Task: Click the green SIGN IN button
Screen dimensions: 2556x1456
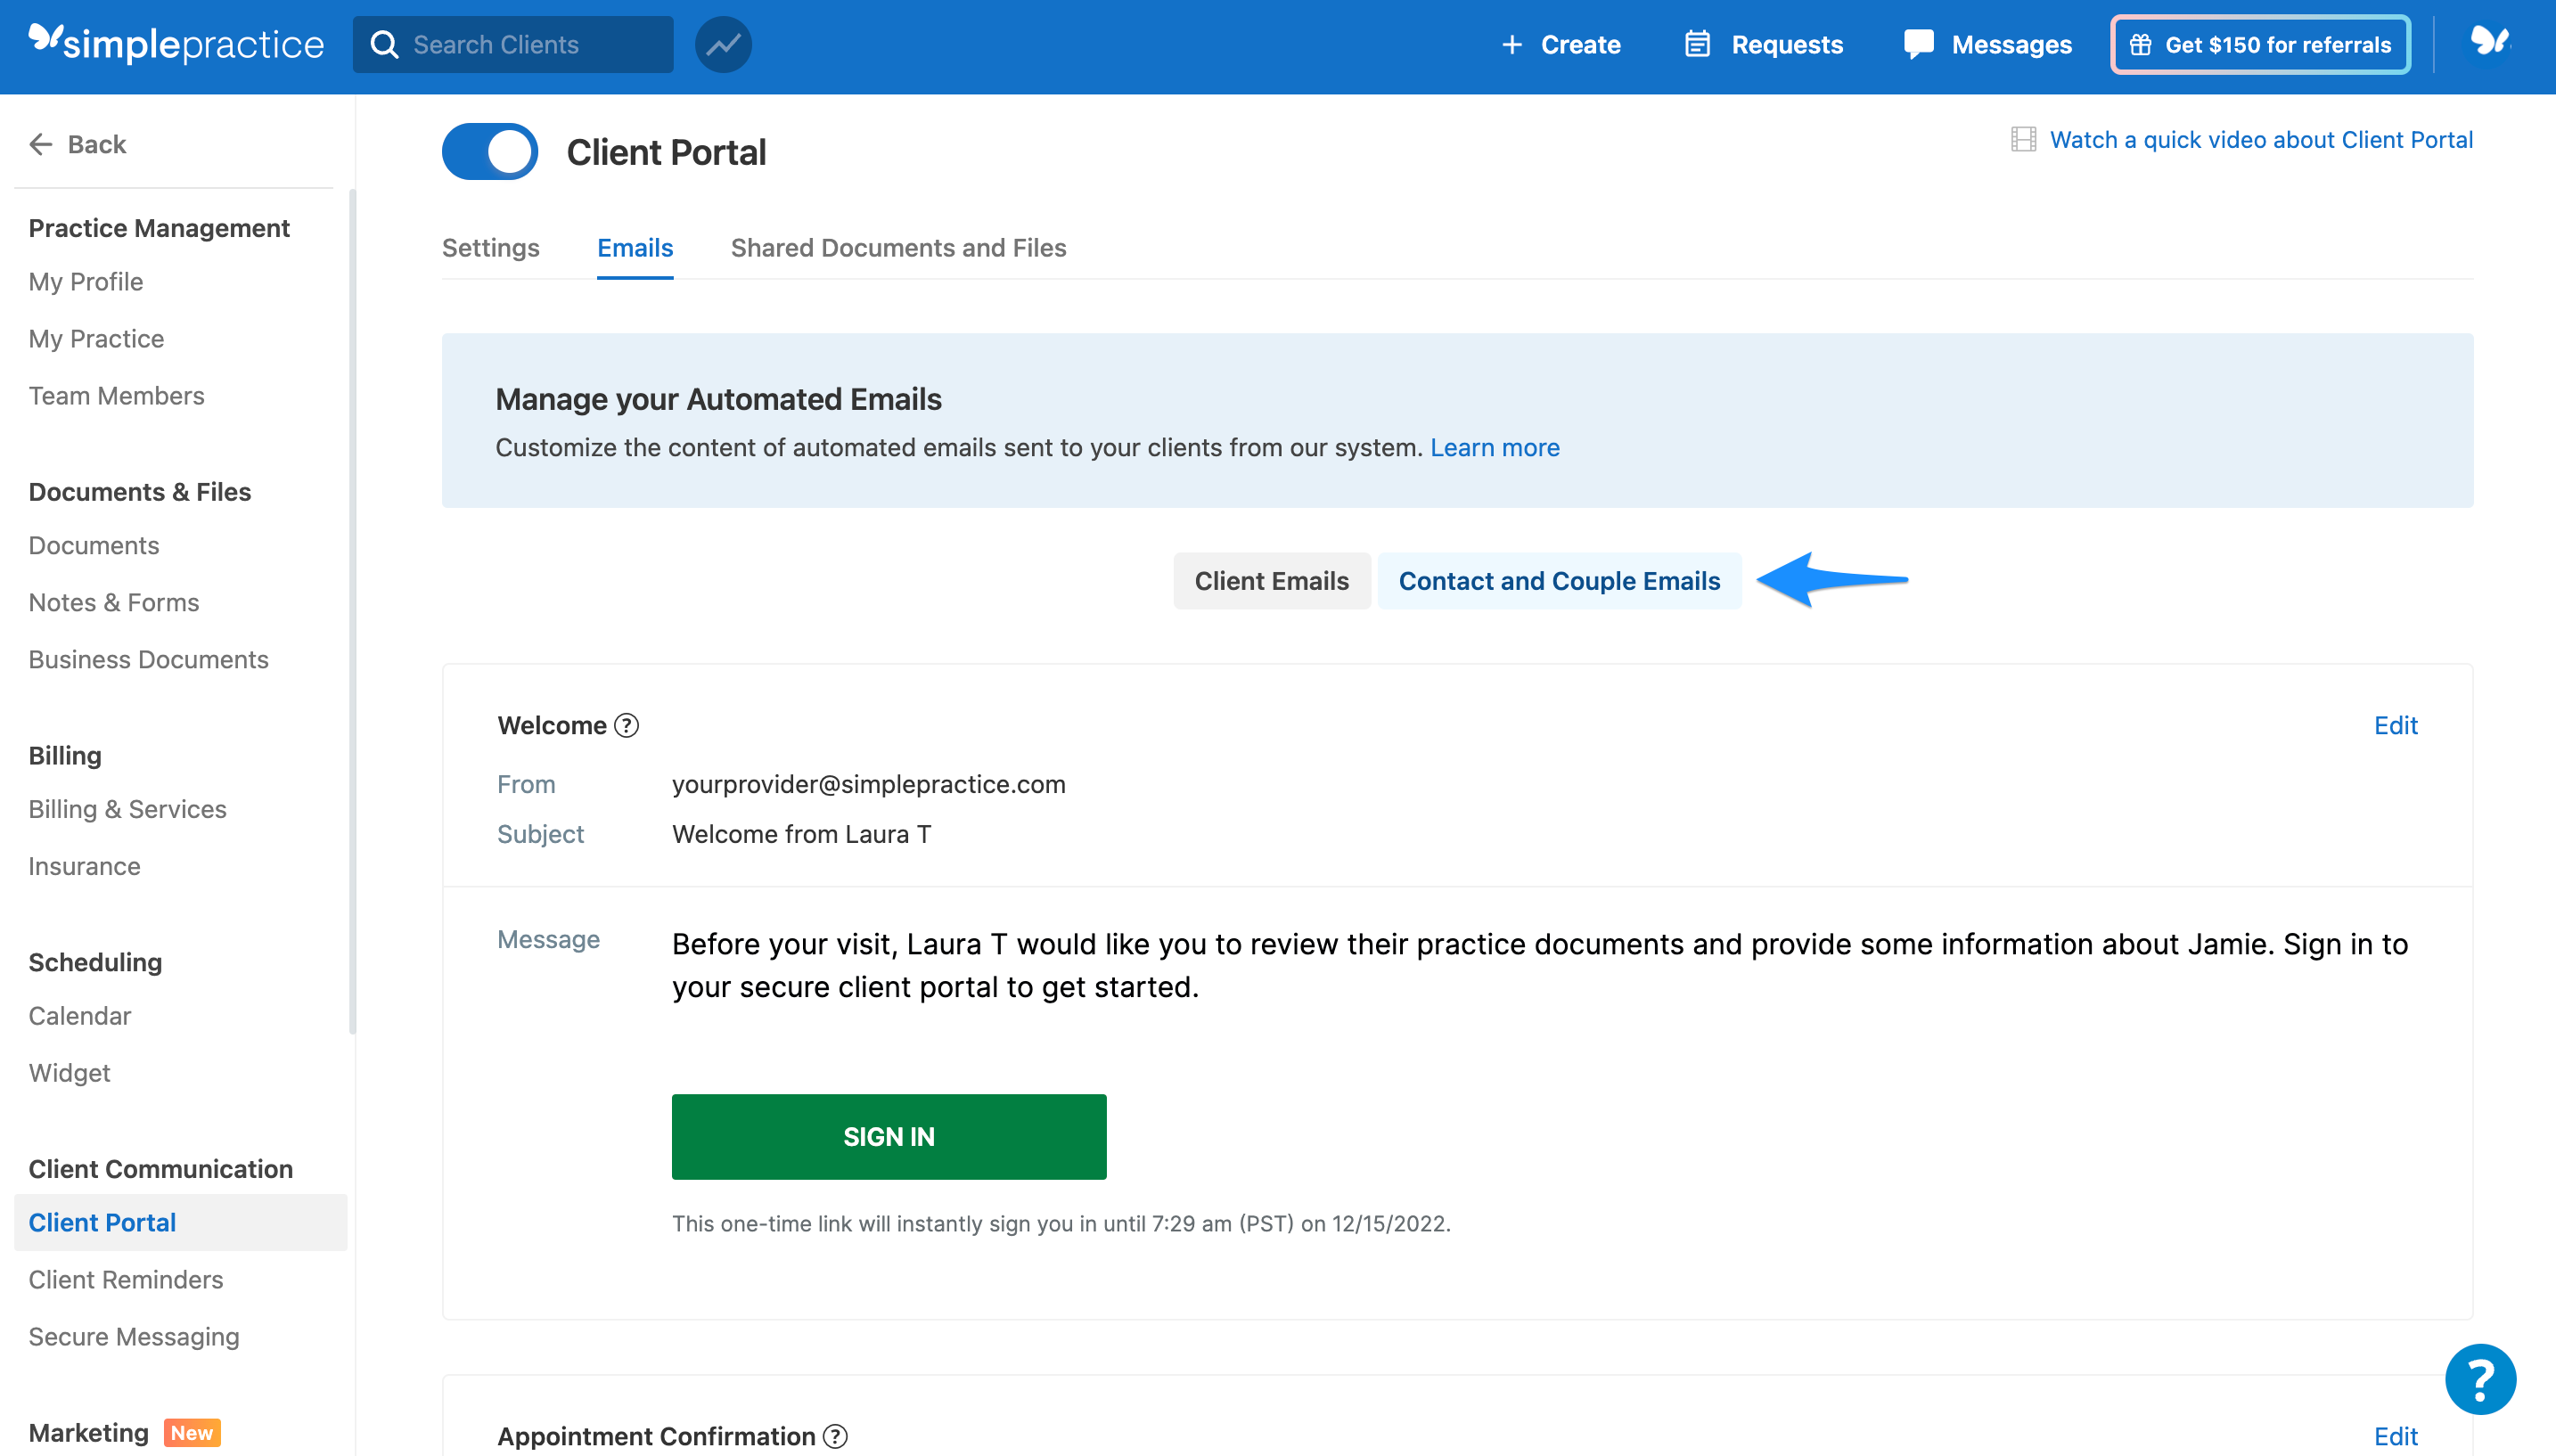Action: (888, 1136)
